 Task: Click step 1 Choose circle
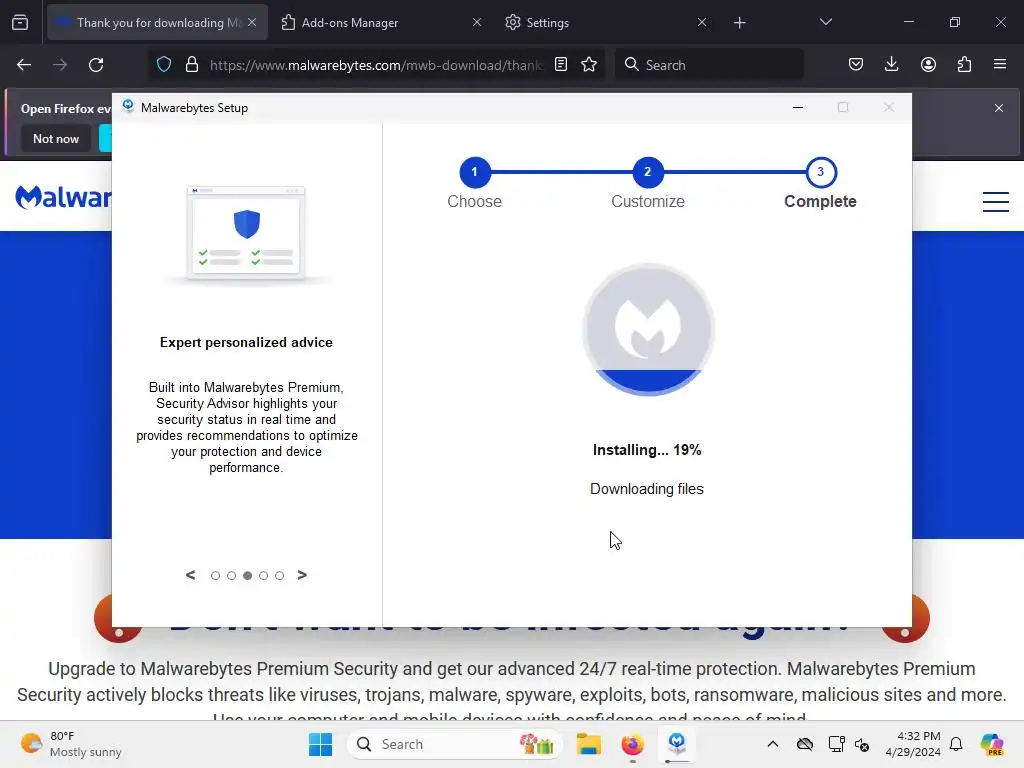click(x=474, y=172)
